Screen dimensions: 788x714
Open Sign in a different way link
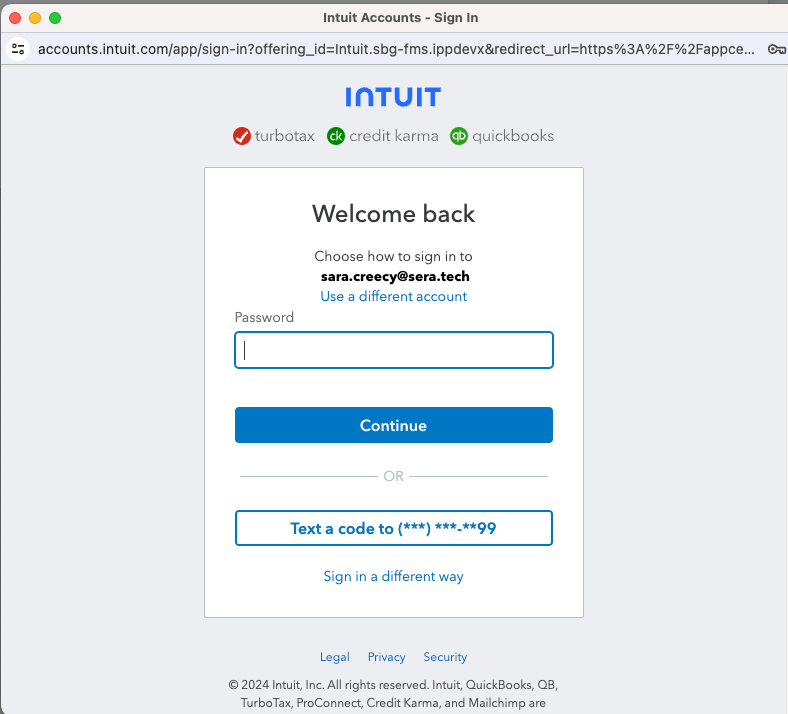393,576
